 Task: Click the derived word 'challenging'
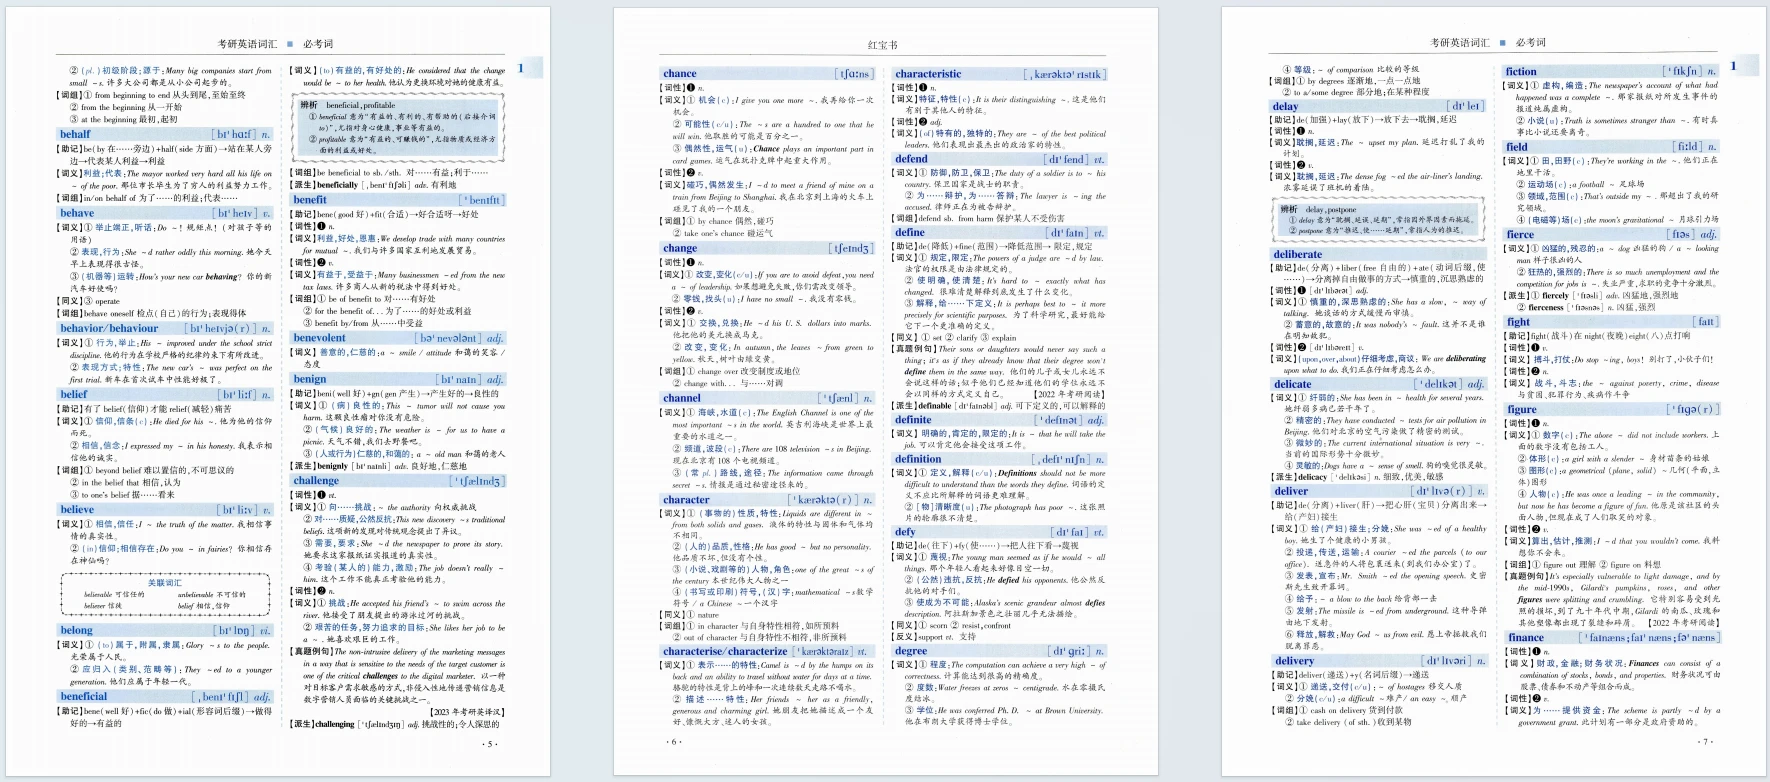pyautogui.click(x=335, y=724)
